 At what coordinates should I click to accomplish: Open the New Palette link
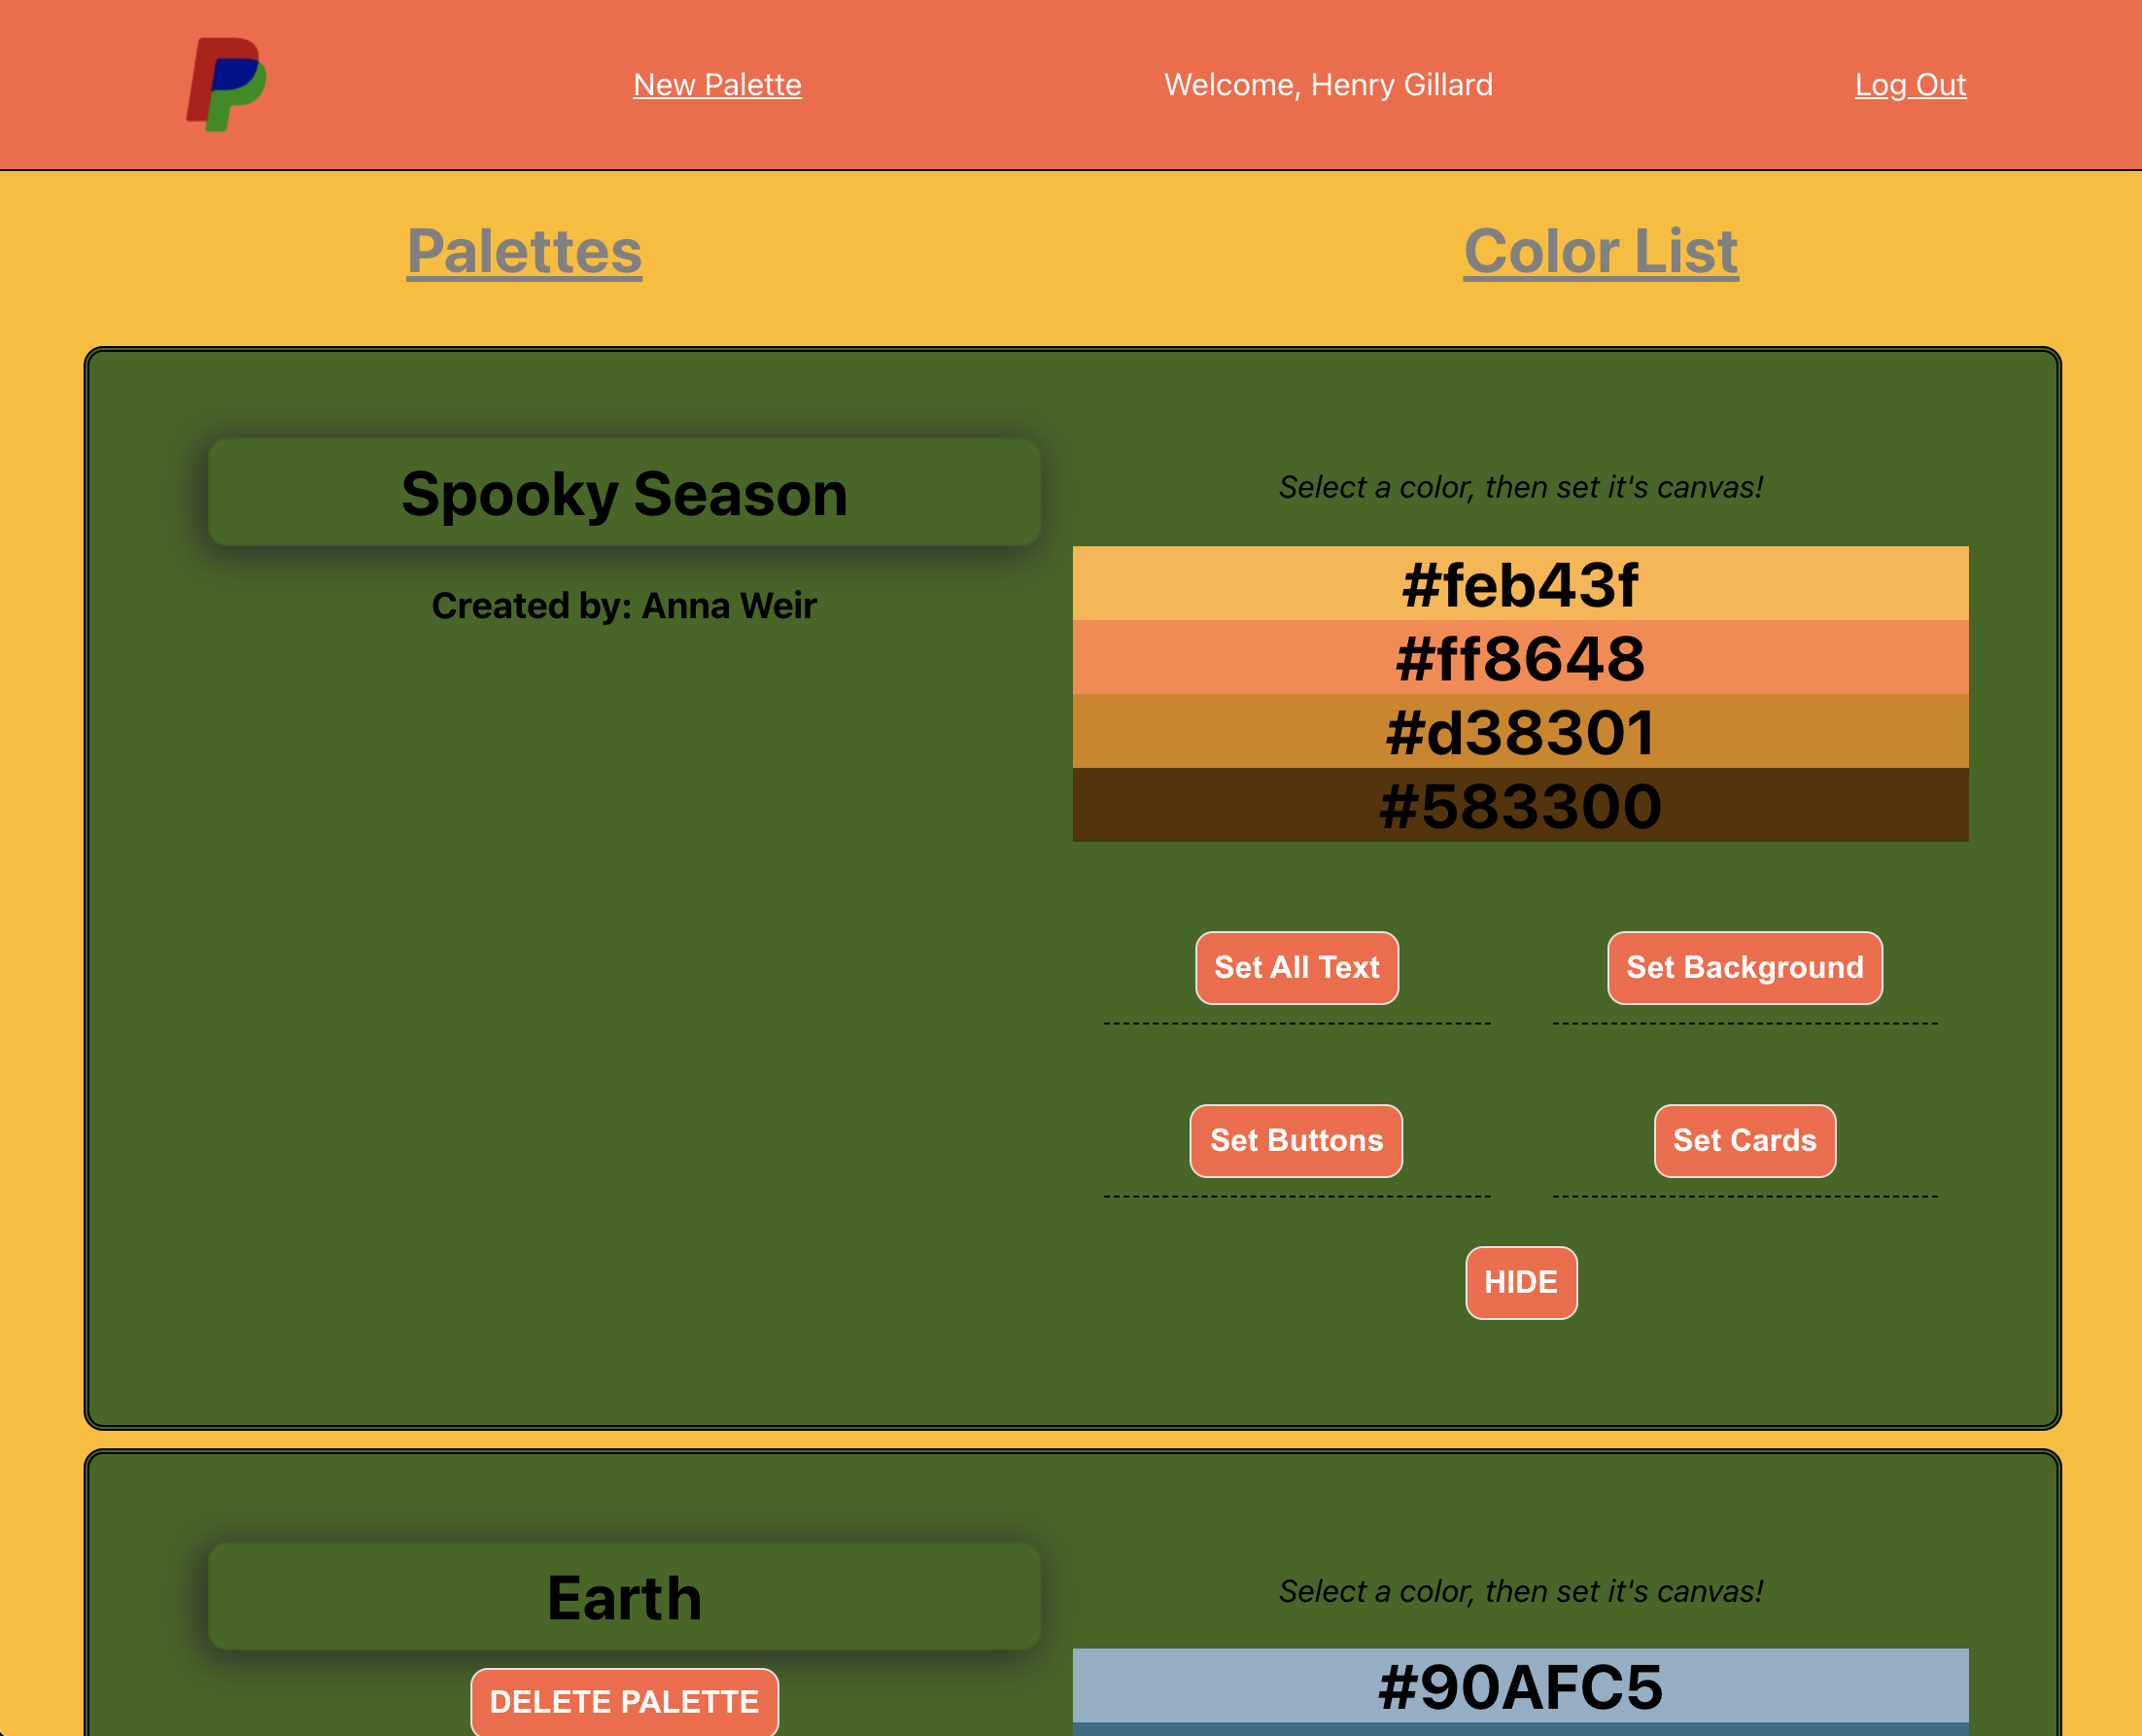717,85
